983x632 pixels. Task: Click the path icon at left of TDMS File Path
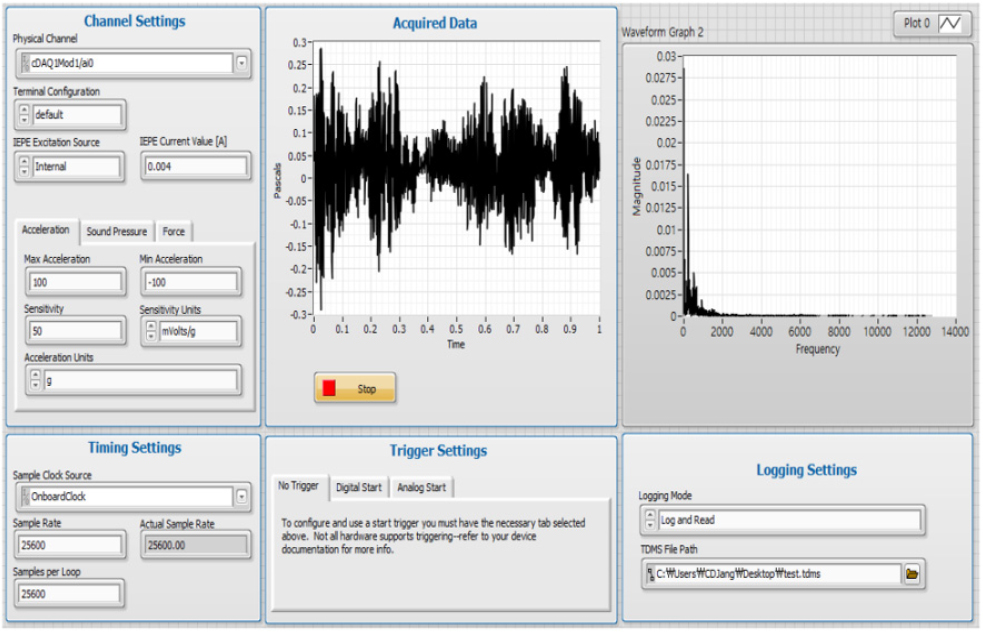pos(650,574)
